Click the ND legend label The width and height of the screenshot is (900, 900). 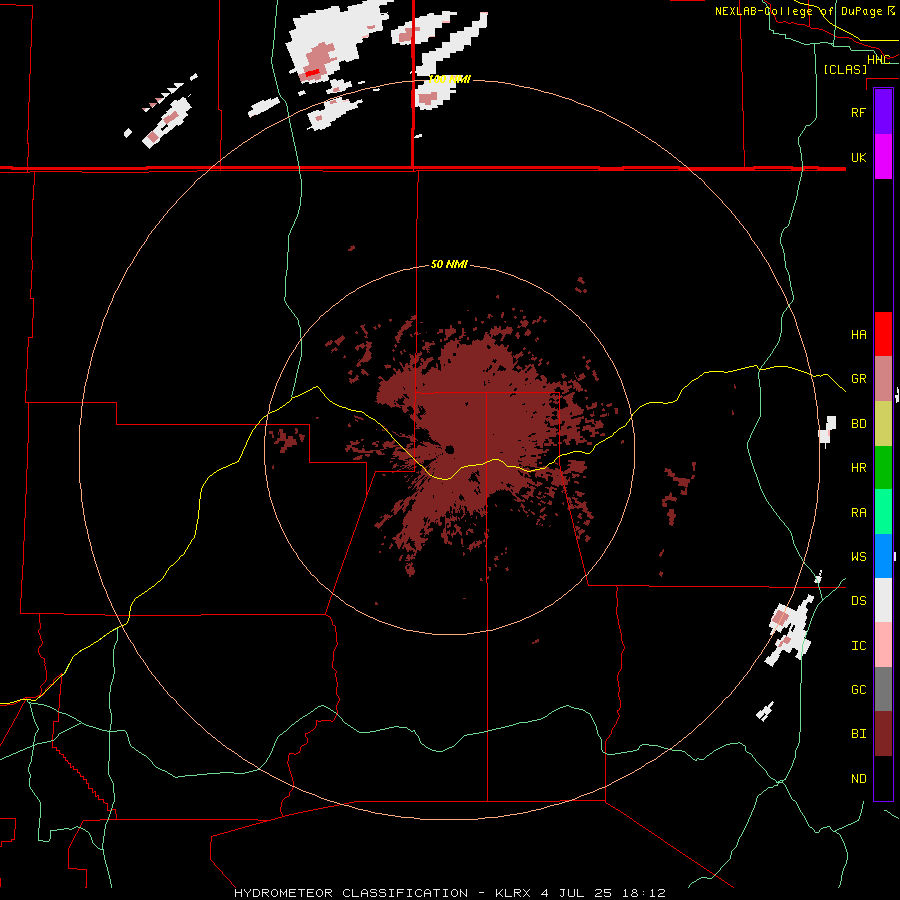coord(858,779)
